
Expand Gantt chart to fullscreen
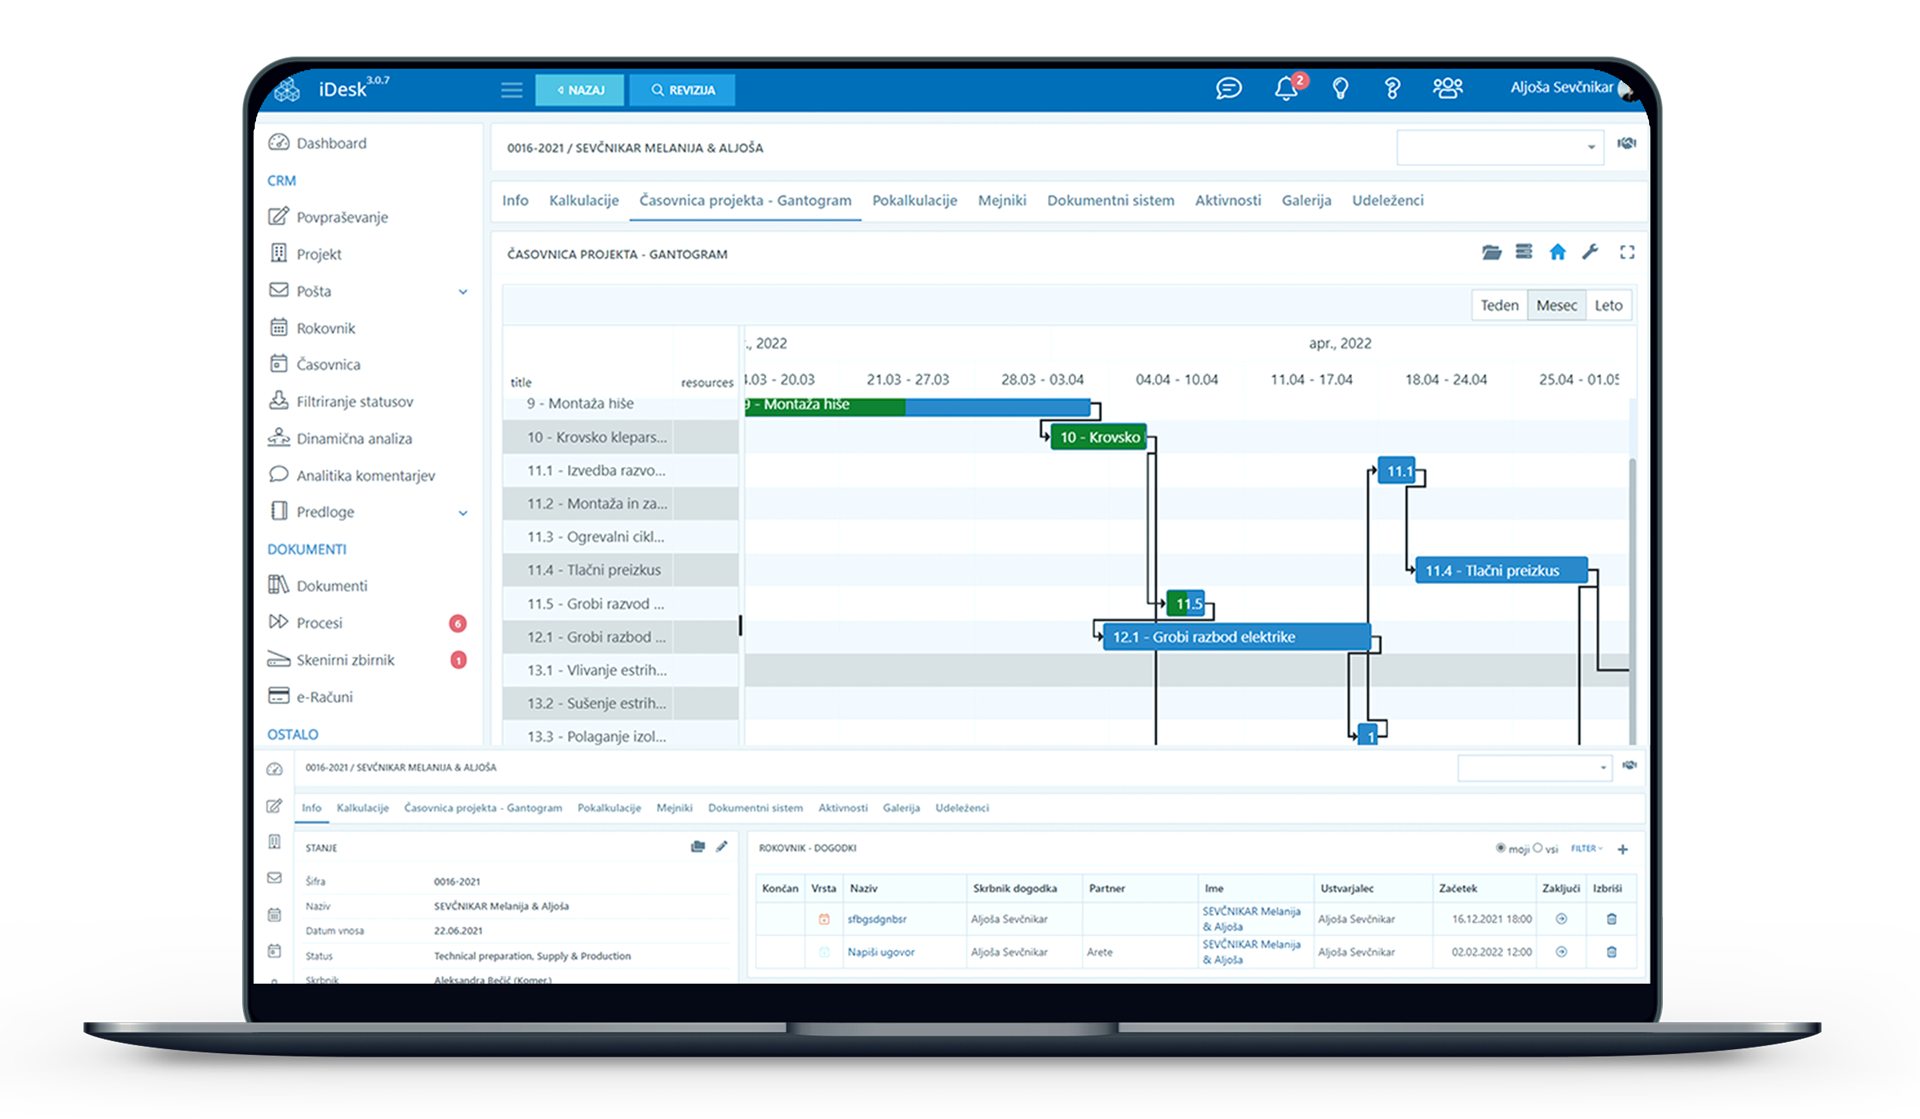click(1627, 252)
